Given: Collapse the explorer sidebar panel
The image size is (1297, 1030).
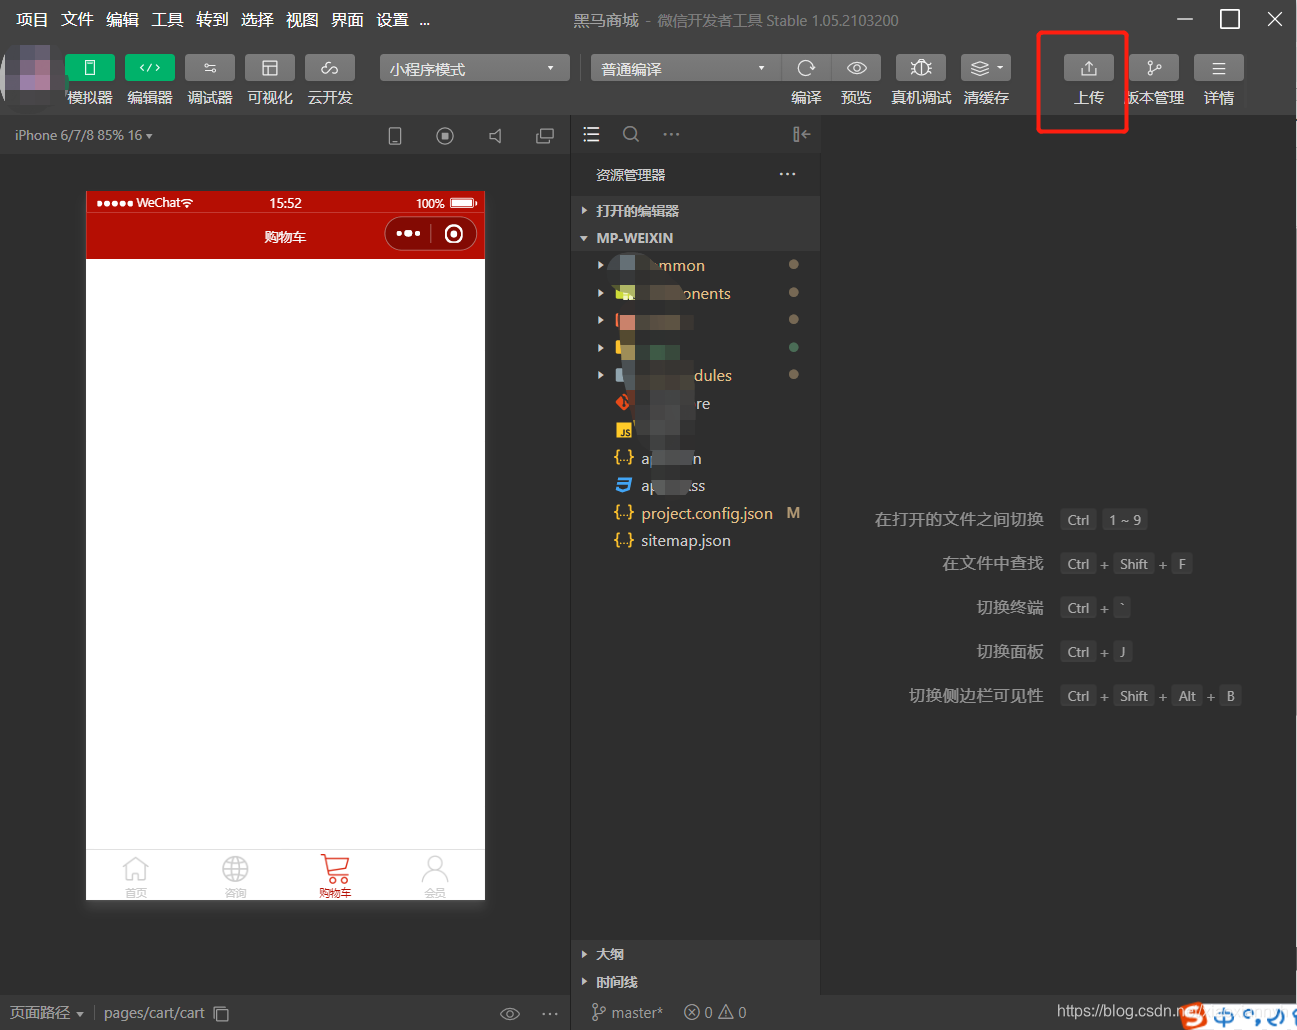Looking at the screenshot, I should (x=801, y=134).
